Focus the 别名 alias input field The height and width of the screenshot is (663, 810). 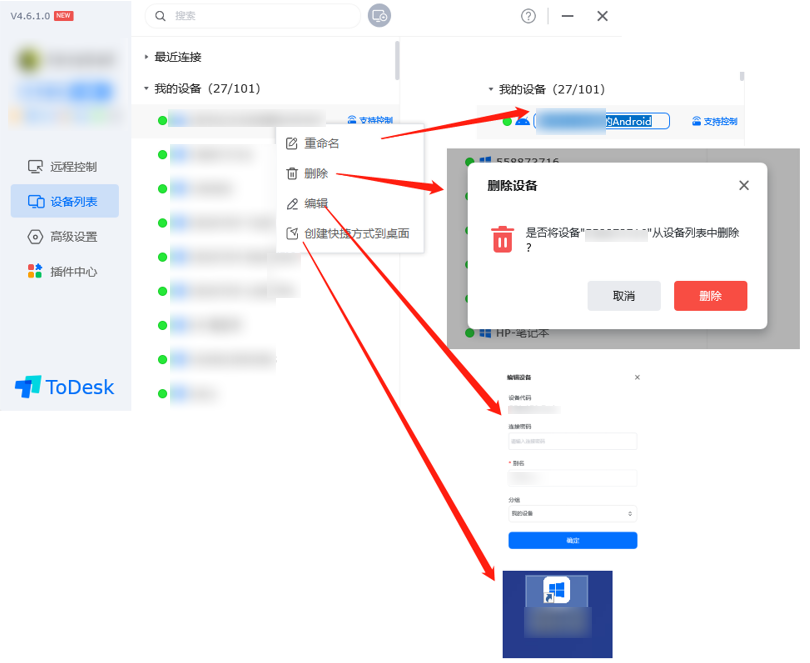tap(572, 478)
